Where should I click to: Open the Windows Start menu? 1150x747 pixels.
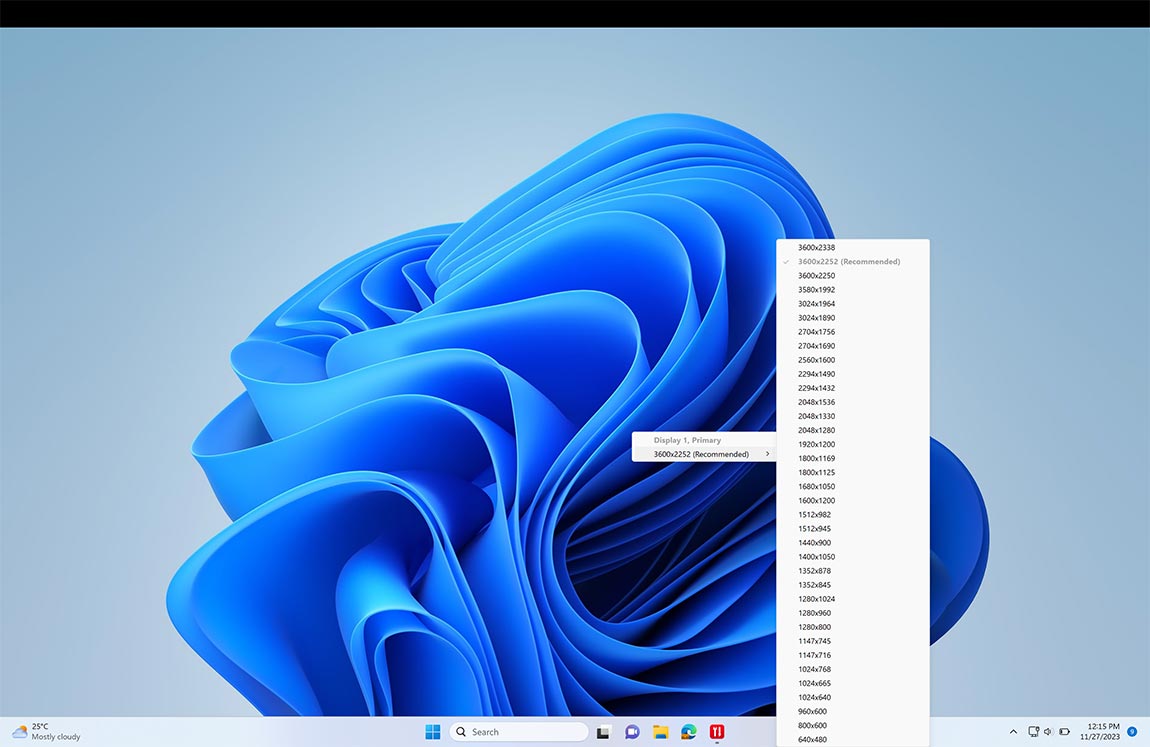[x=433, y=732]
